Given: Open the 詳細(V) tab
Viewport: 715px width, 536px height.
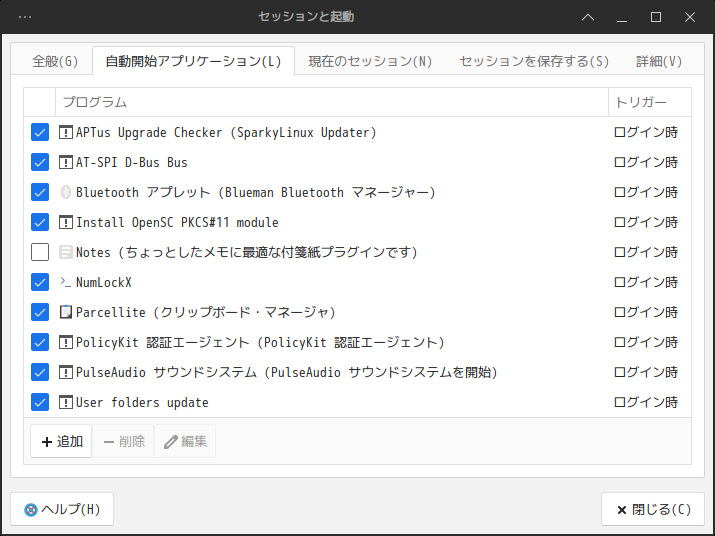Looking at the screenshot, I should point(659,61).
